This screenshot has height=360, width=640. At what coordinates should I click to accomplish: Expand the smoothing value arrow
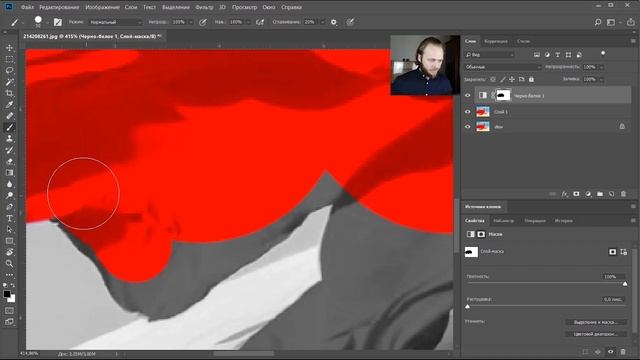pos(322,22)
